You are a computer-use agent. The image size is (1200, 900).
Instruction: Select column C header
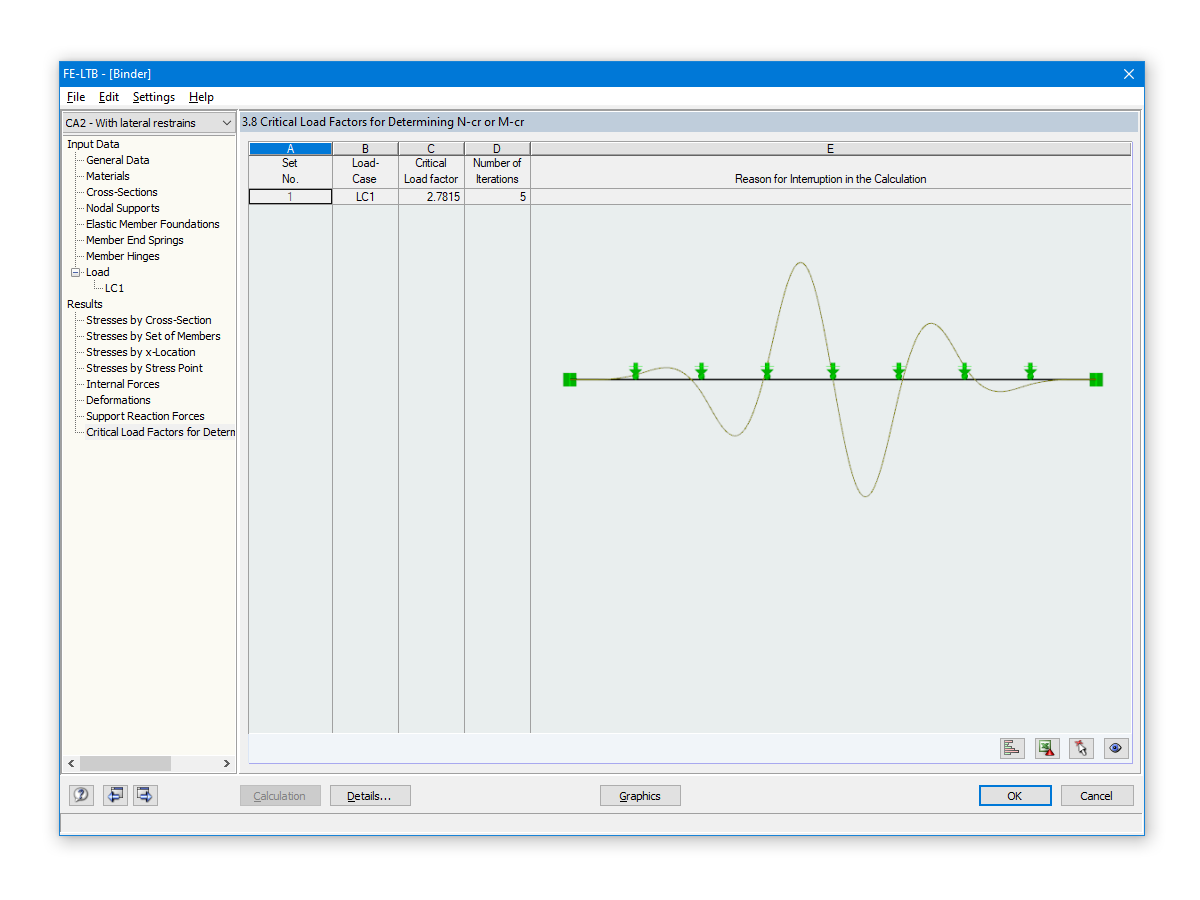[x=431, y=149]
